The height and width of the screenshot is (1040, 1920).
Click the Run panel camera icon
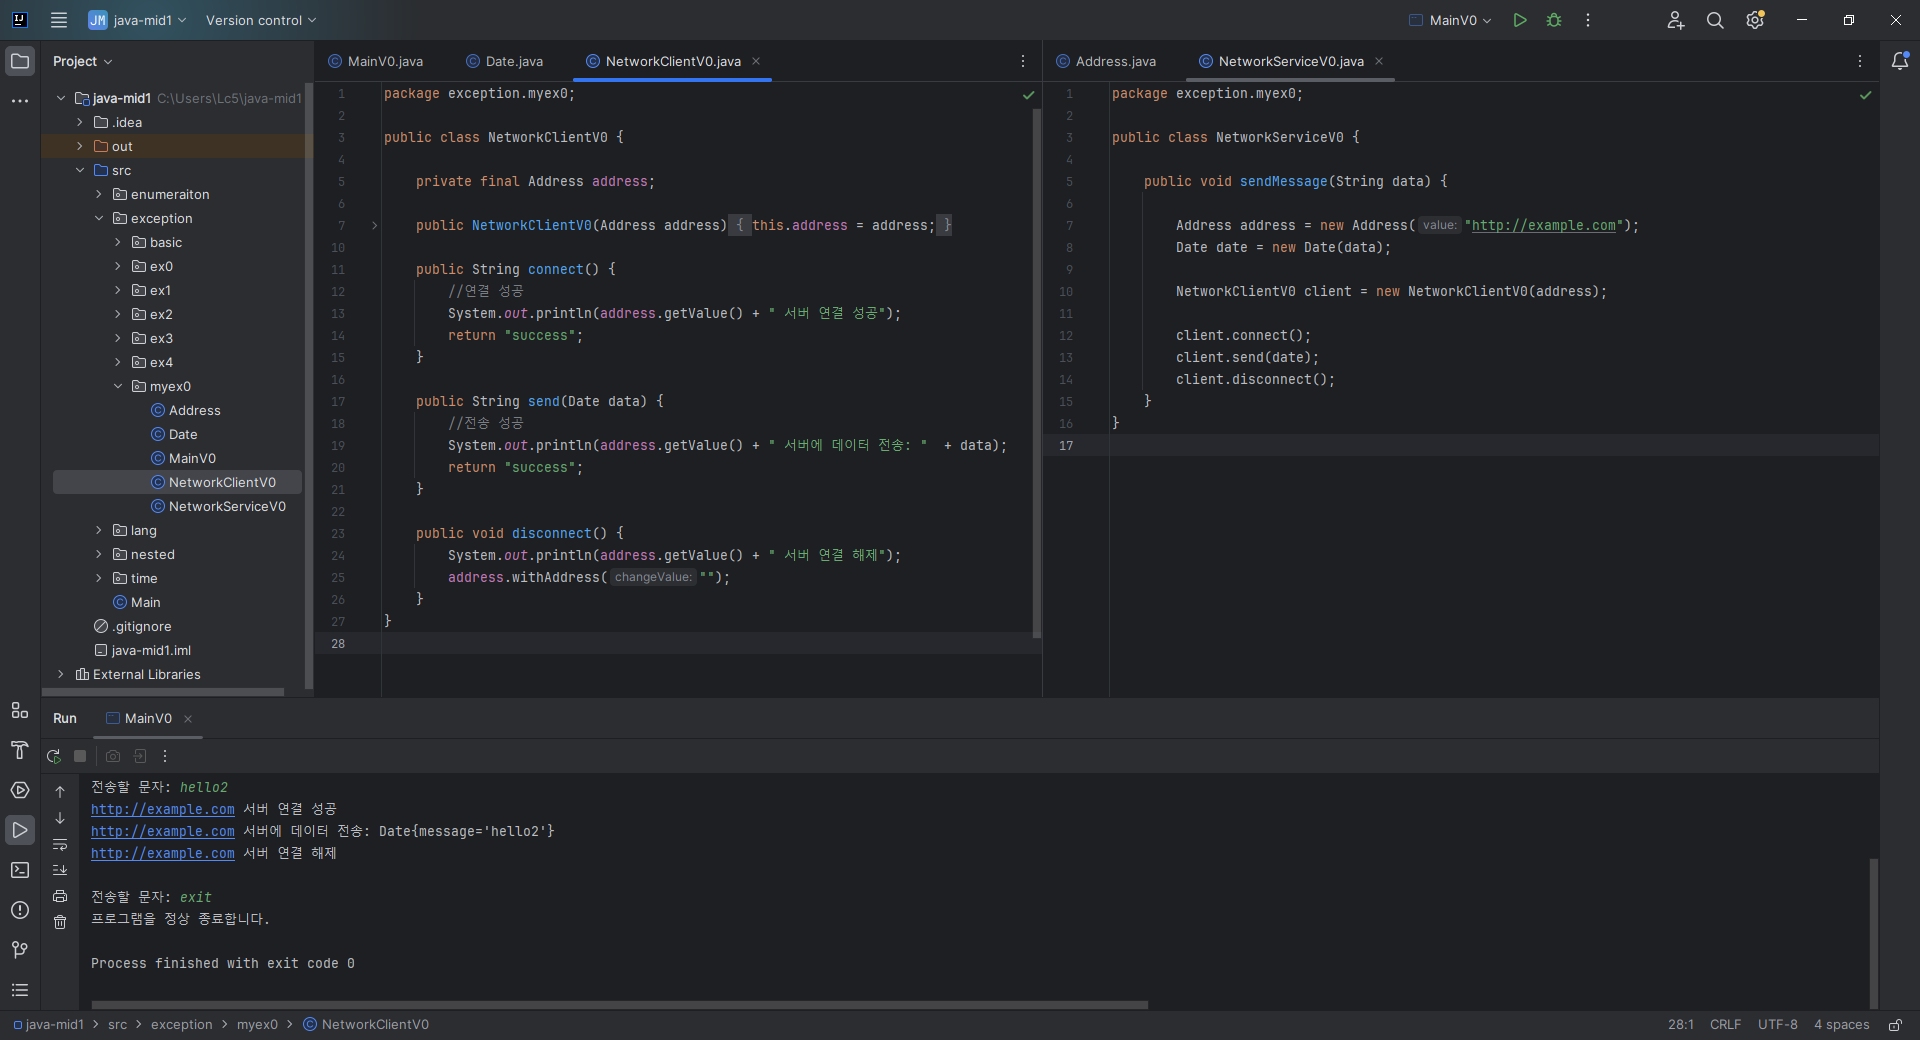coord(113,756)
